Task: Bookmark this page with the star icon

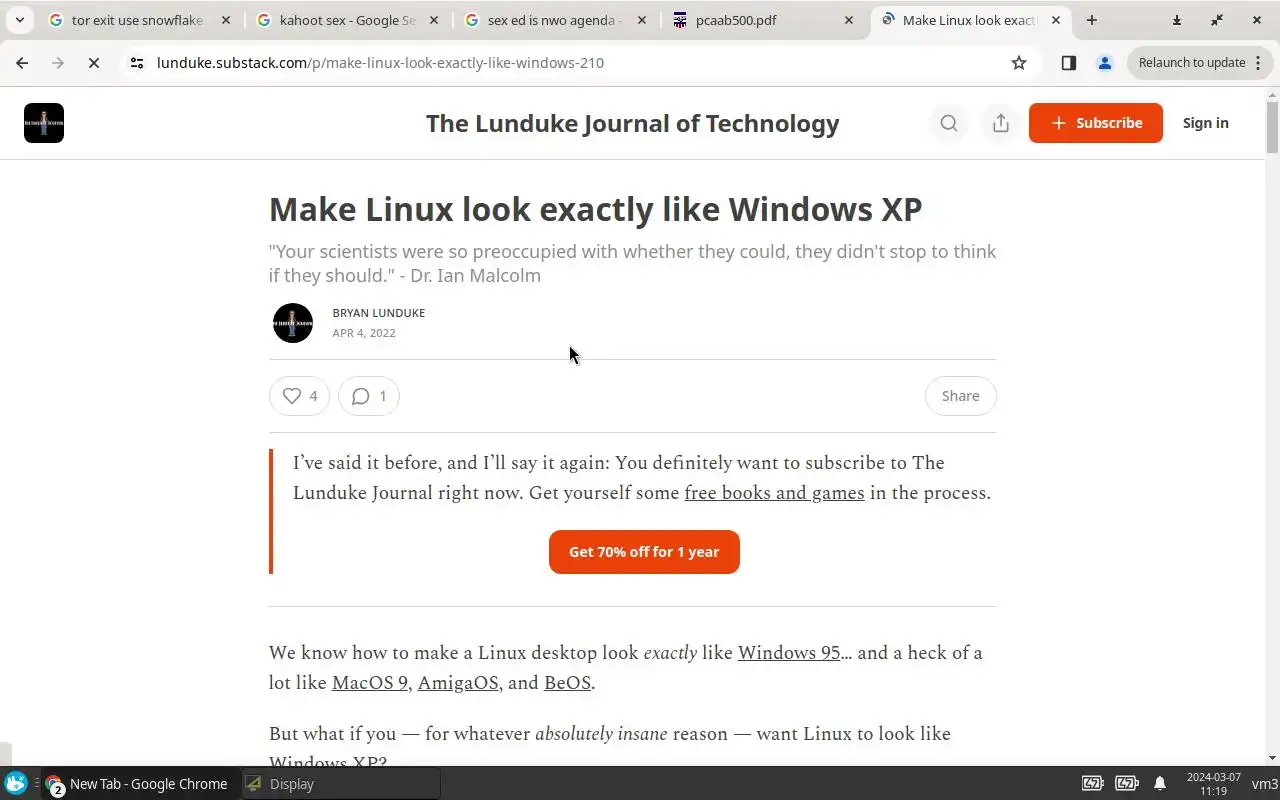Action: coord(1019,63)
